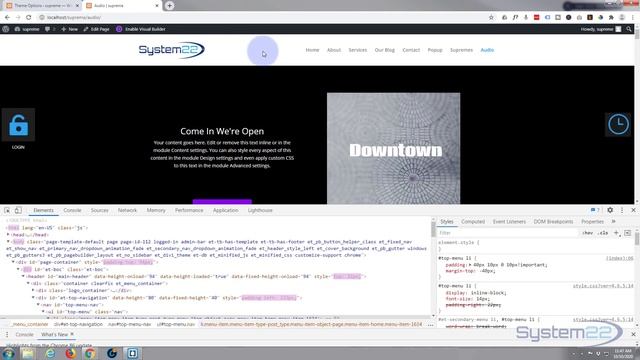Switch to the Computed styles tab
Viewport: 640px width, 360px height.
point(473,222)
